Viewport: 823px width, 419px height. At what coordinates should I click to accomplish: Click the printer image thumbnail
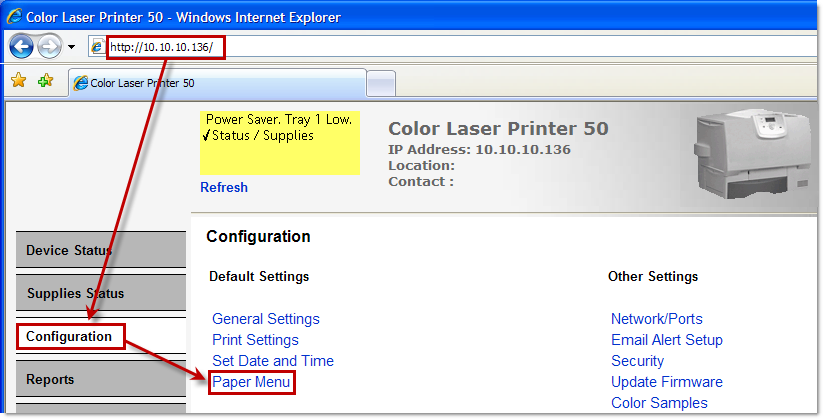[751, 154]
